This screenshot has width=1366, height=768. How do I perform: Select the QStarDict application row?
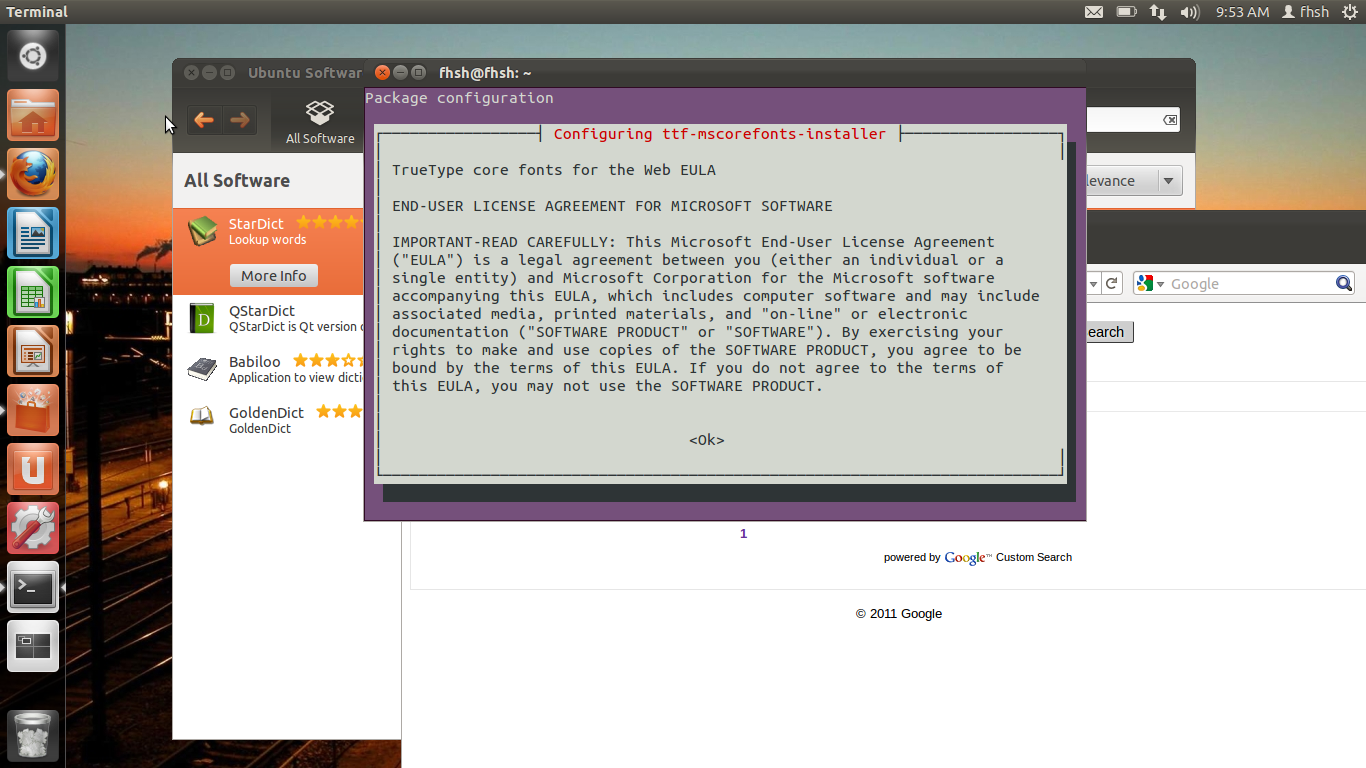[x=268, y=319]
